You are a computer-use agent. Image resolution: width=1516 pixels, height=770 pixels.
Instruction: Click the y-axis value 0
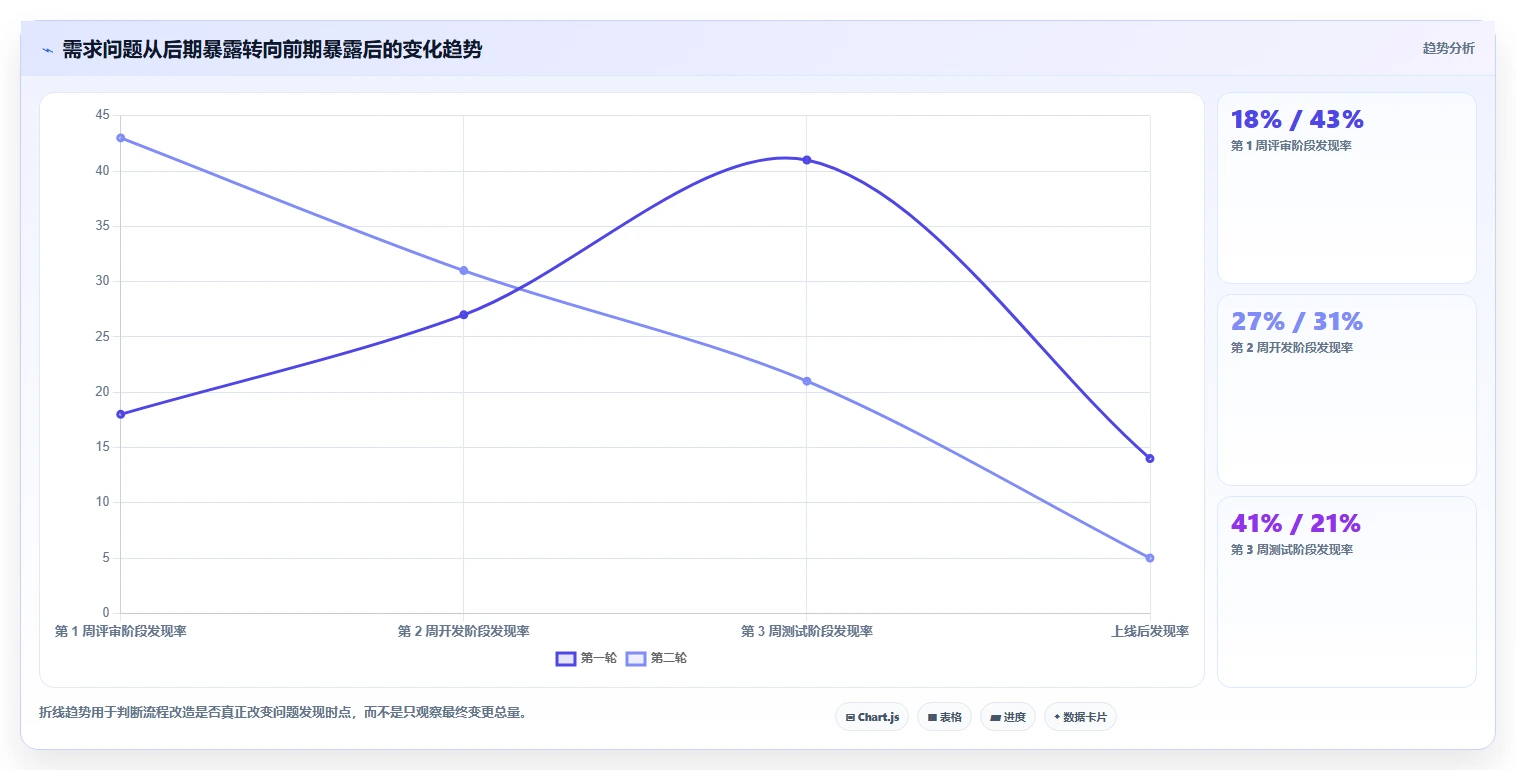tap(106, 613)
